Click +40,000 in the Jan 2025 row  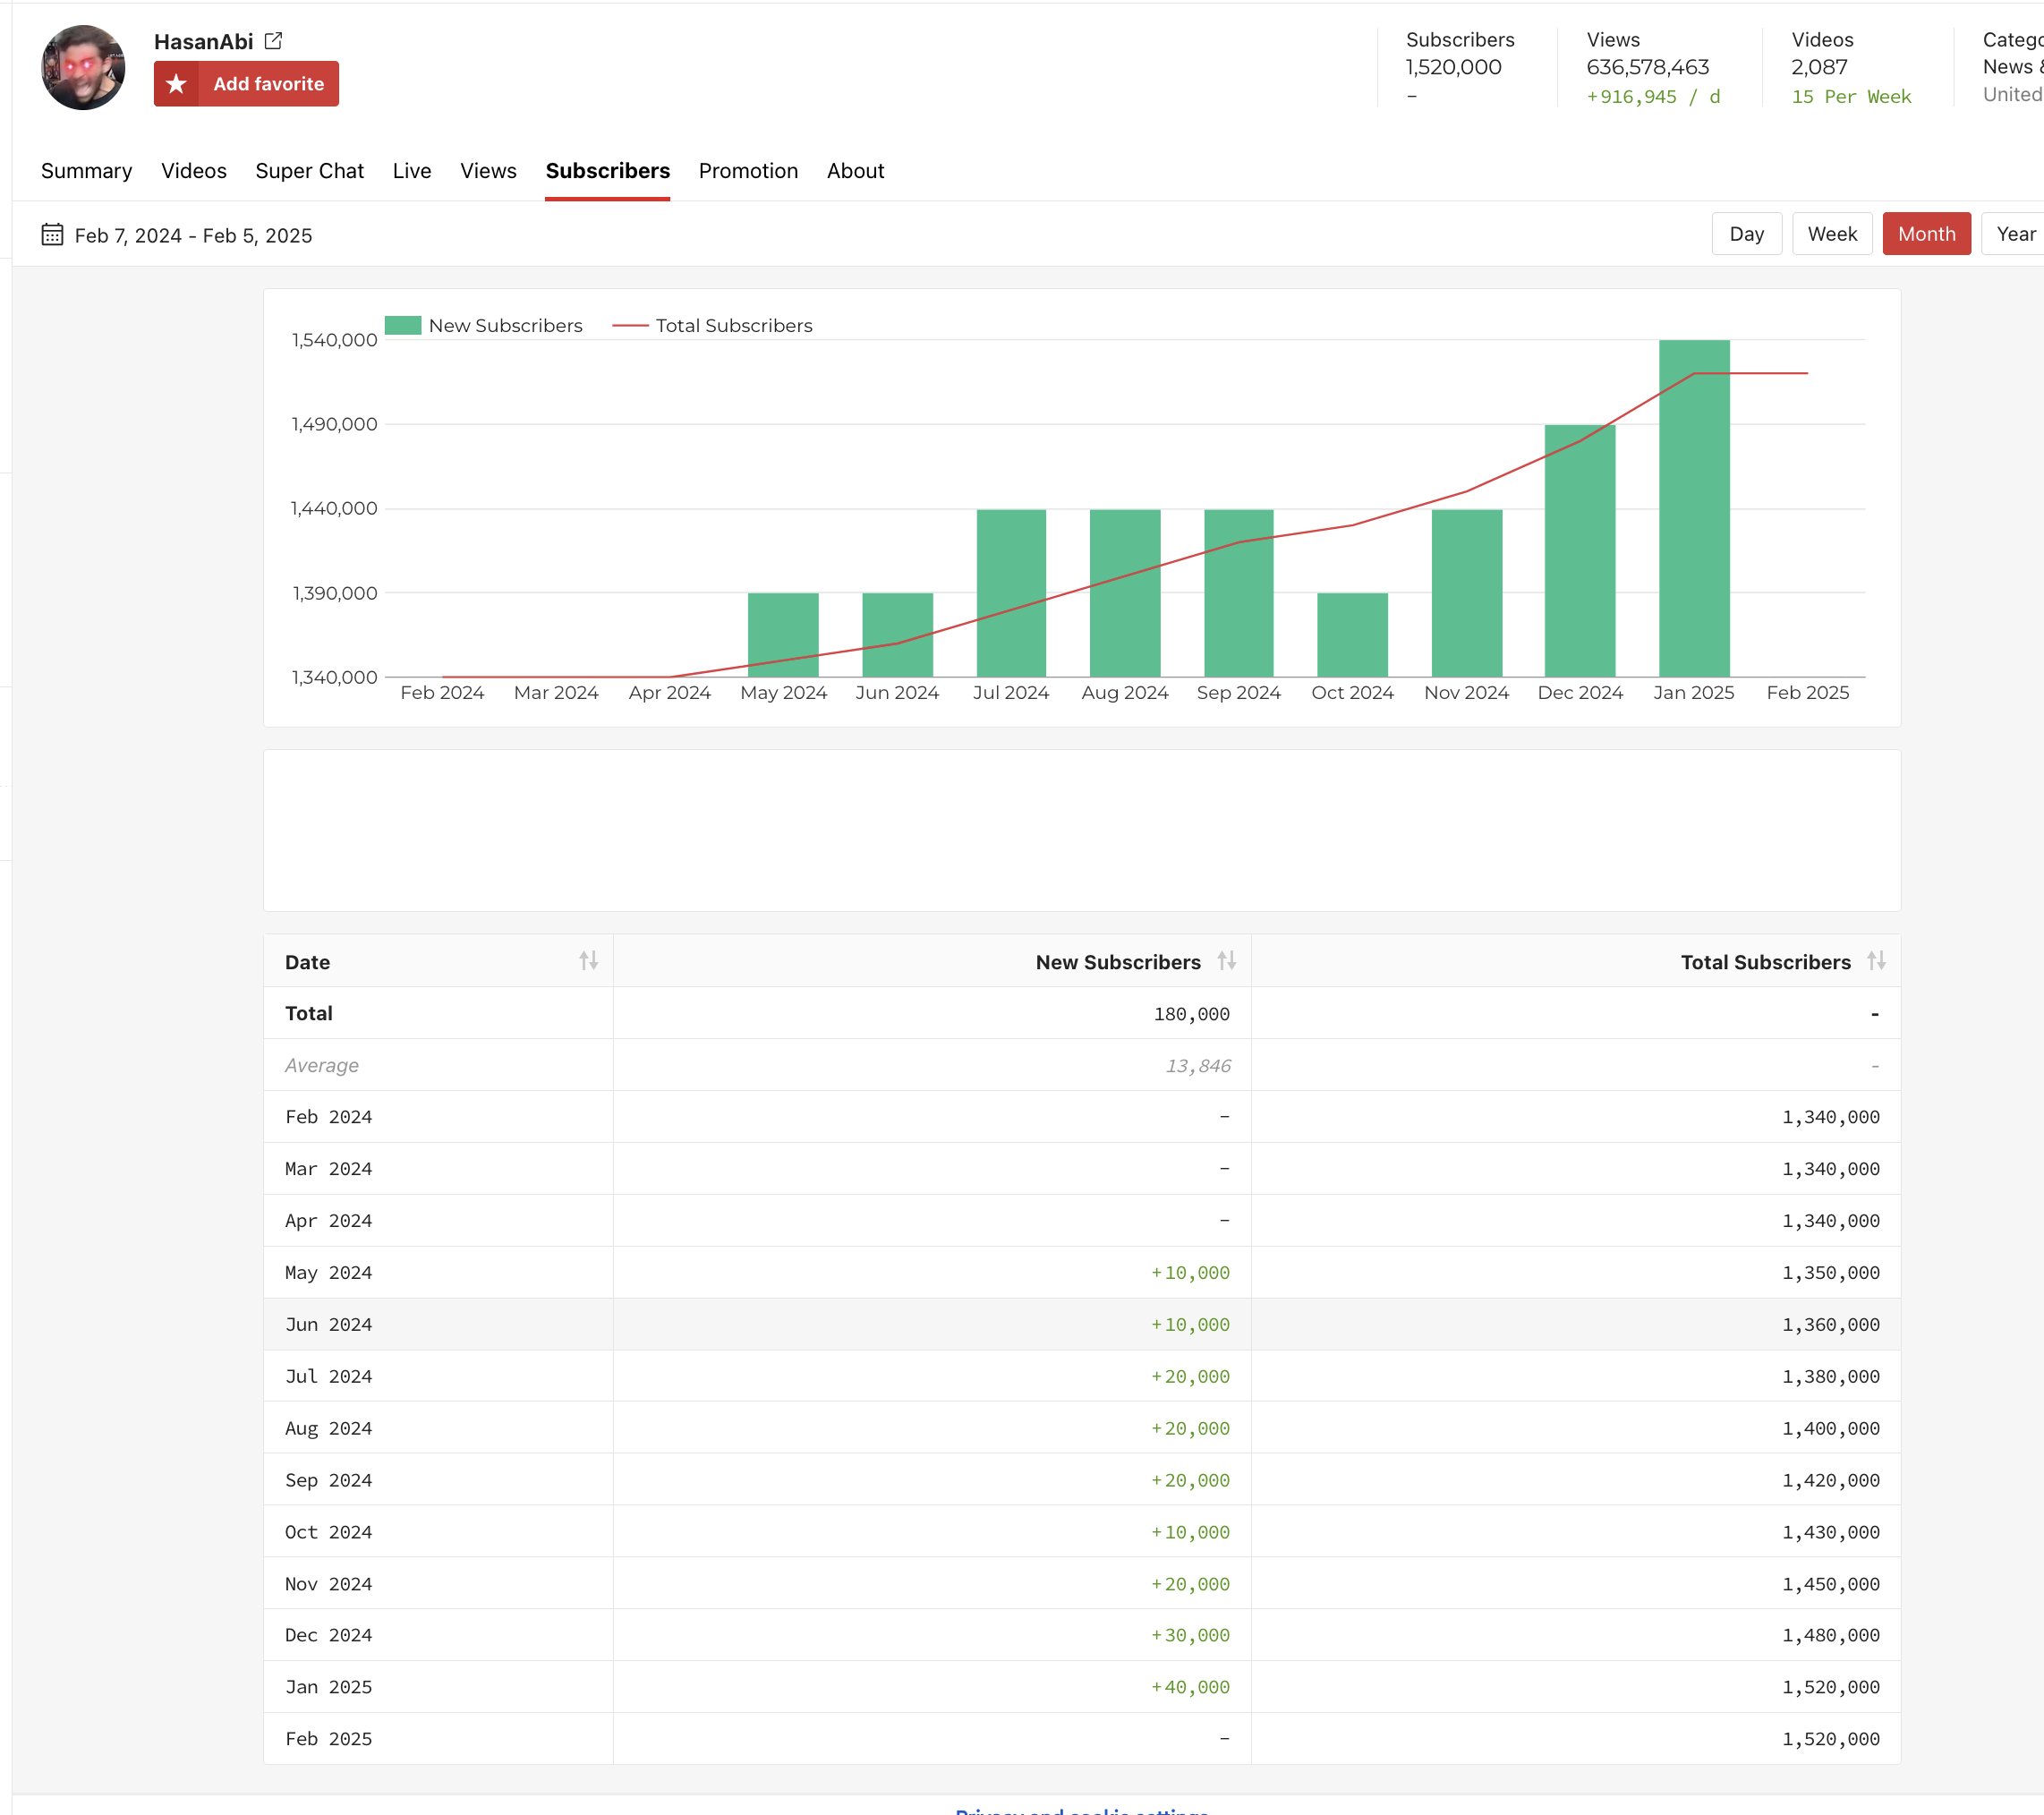point(1190,1687)
